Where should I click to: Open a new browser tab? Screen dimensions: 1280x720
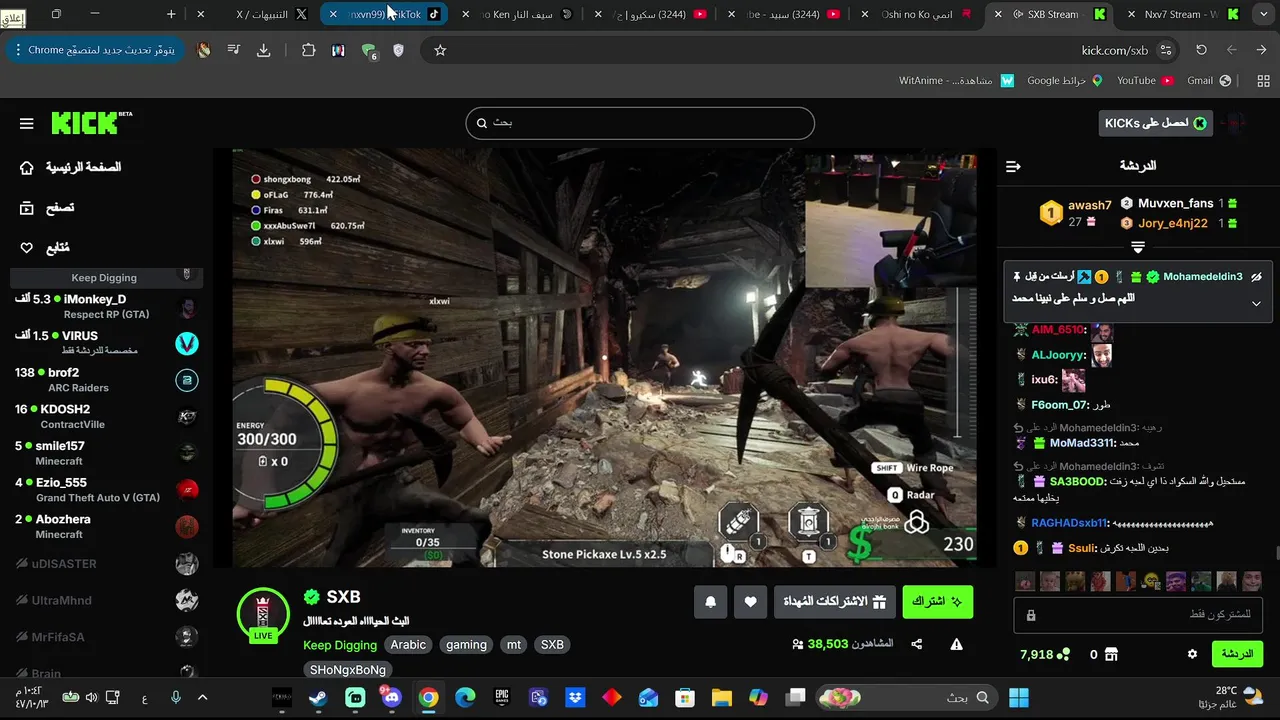171,14
